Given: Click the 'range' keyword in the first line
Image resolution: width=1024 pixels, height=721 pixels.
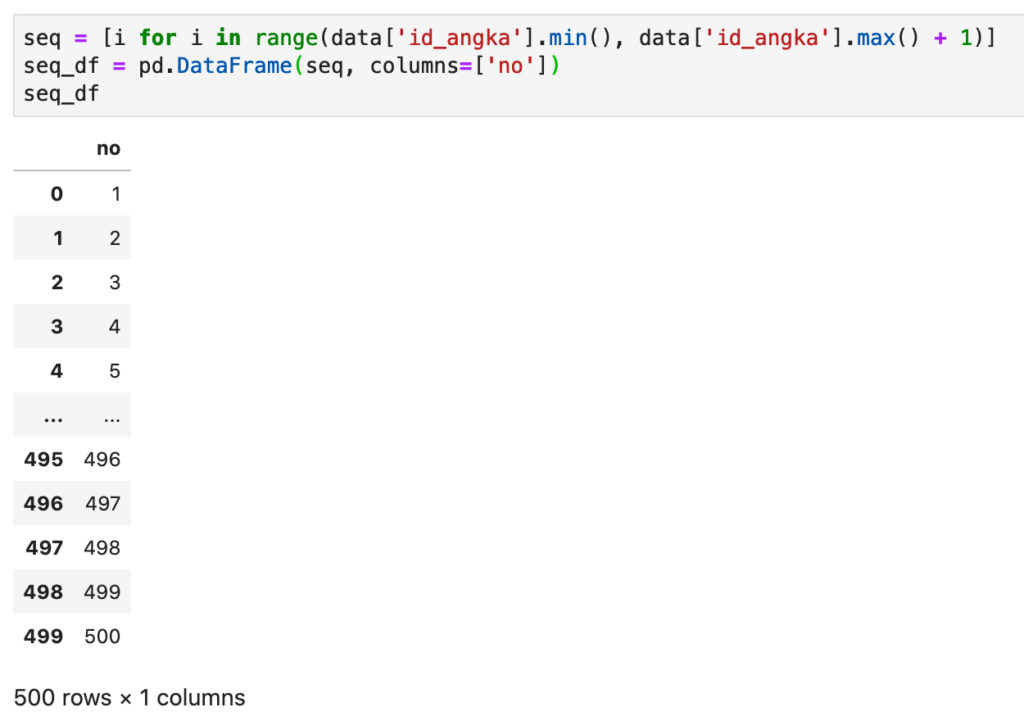Looking at the screenshot, I should [286, 38].
